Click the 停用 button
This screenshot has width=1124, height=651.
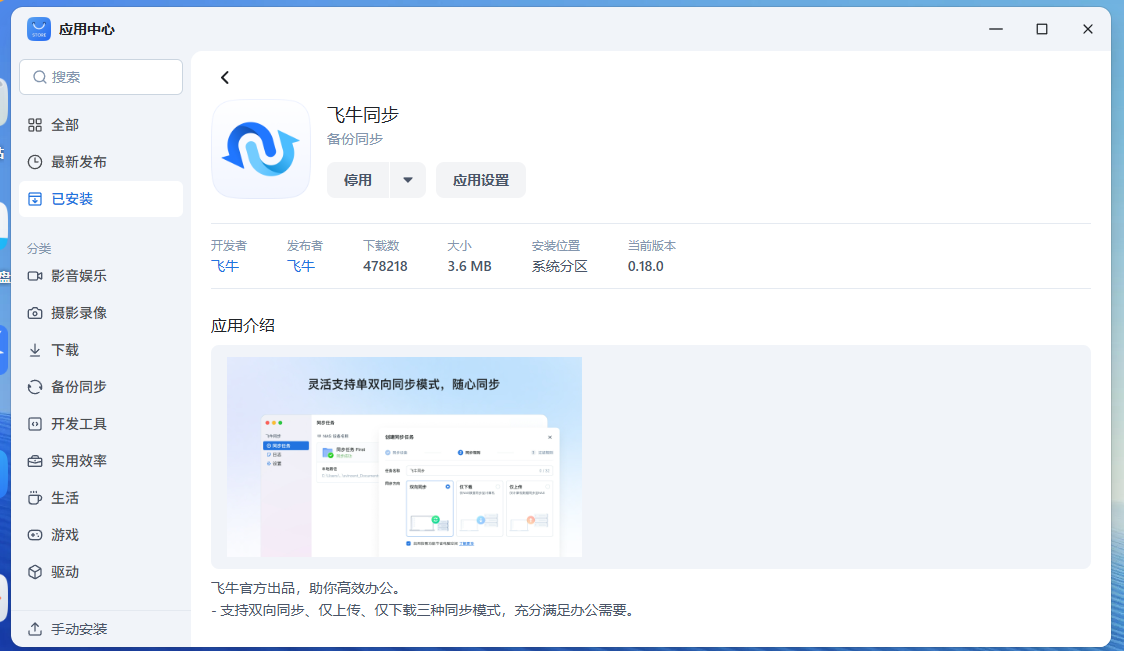tap(358, 180)
